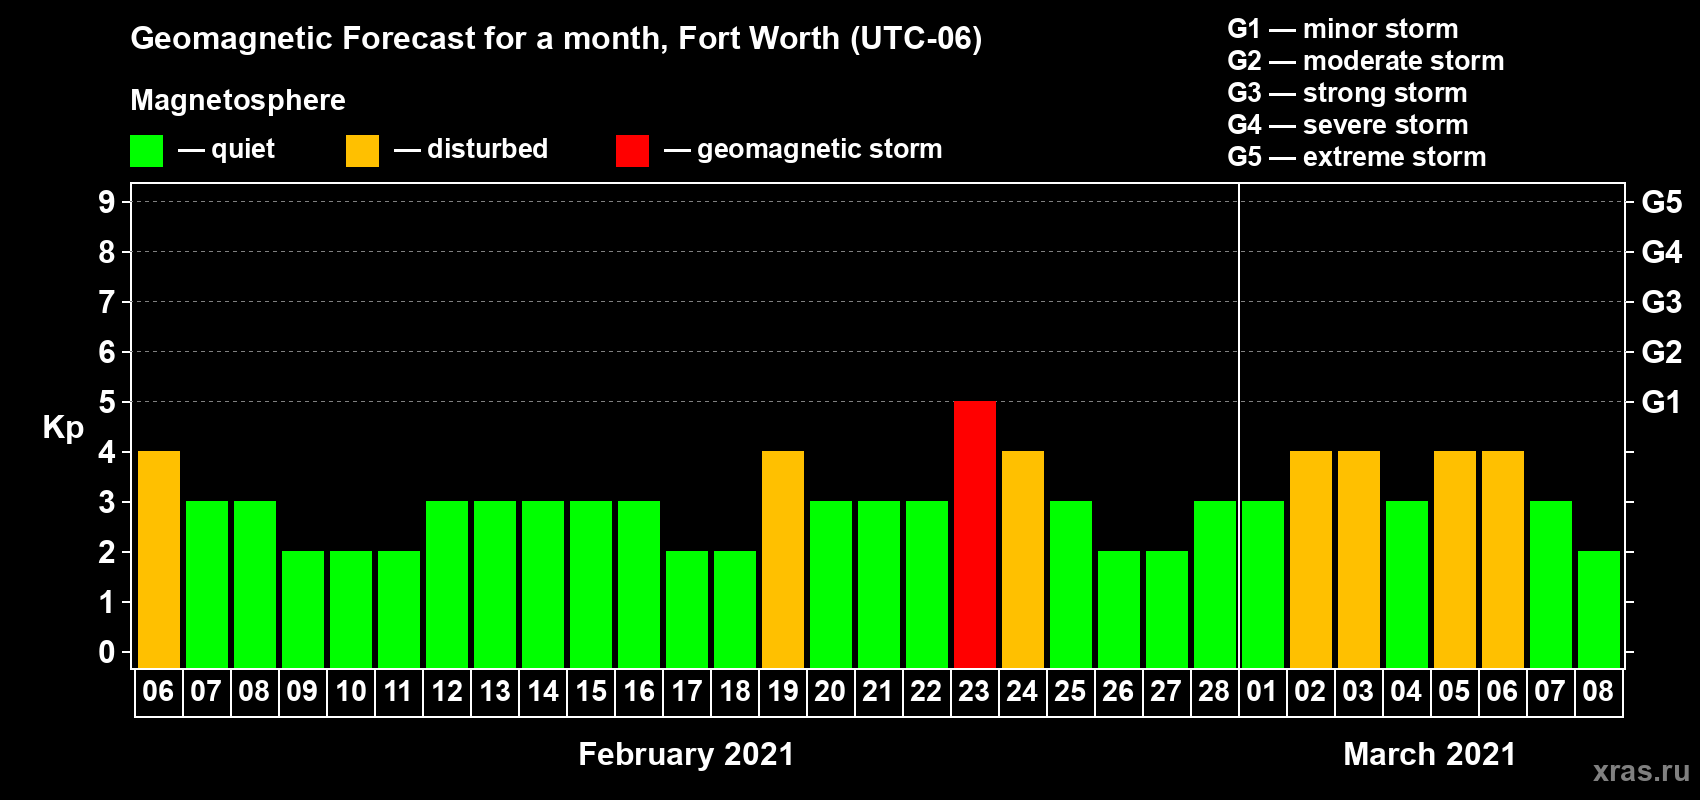Click the March 2021 month label

pos(1430,754)
